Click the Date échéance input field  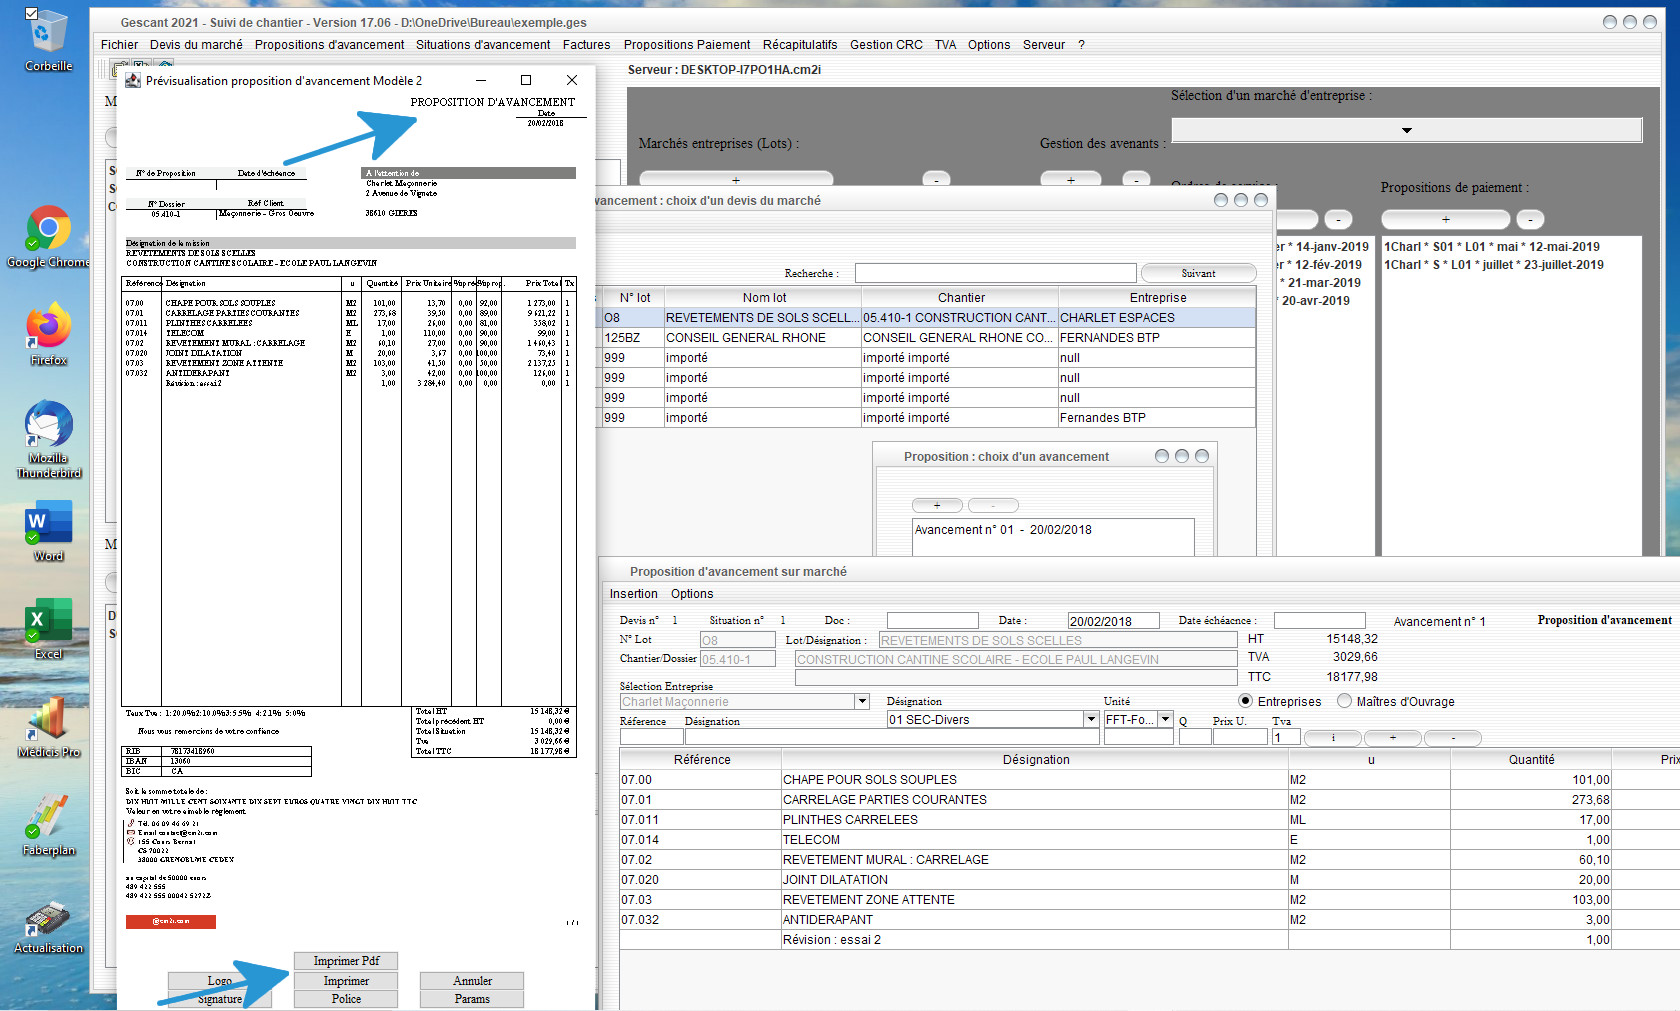coord(1319,620)
